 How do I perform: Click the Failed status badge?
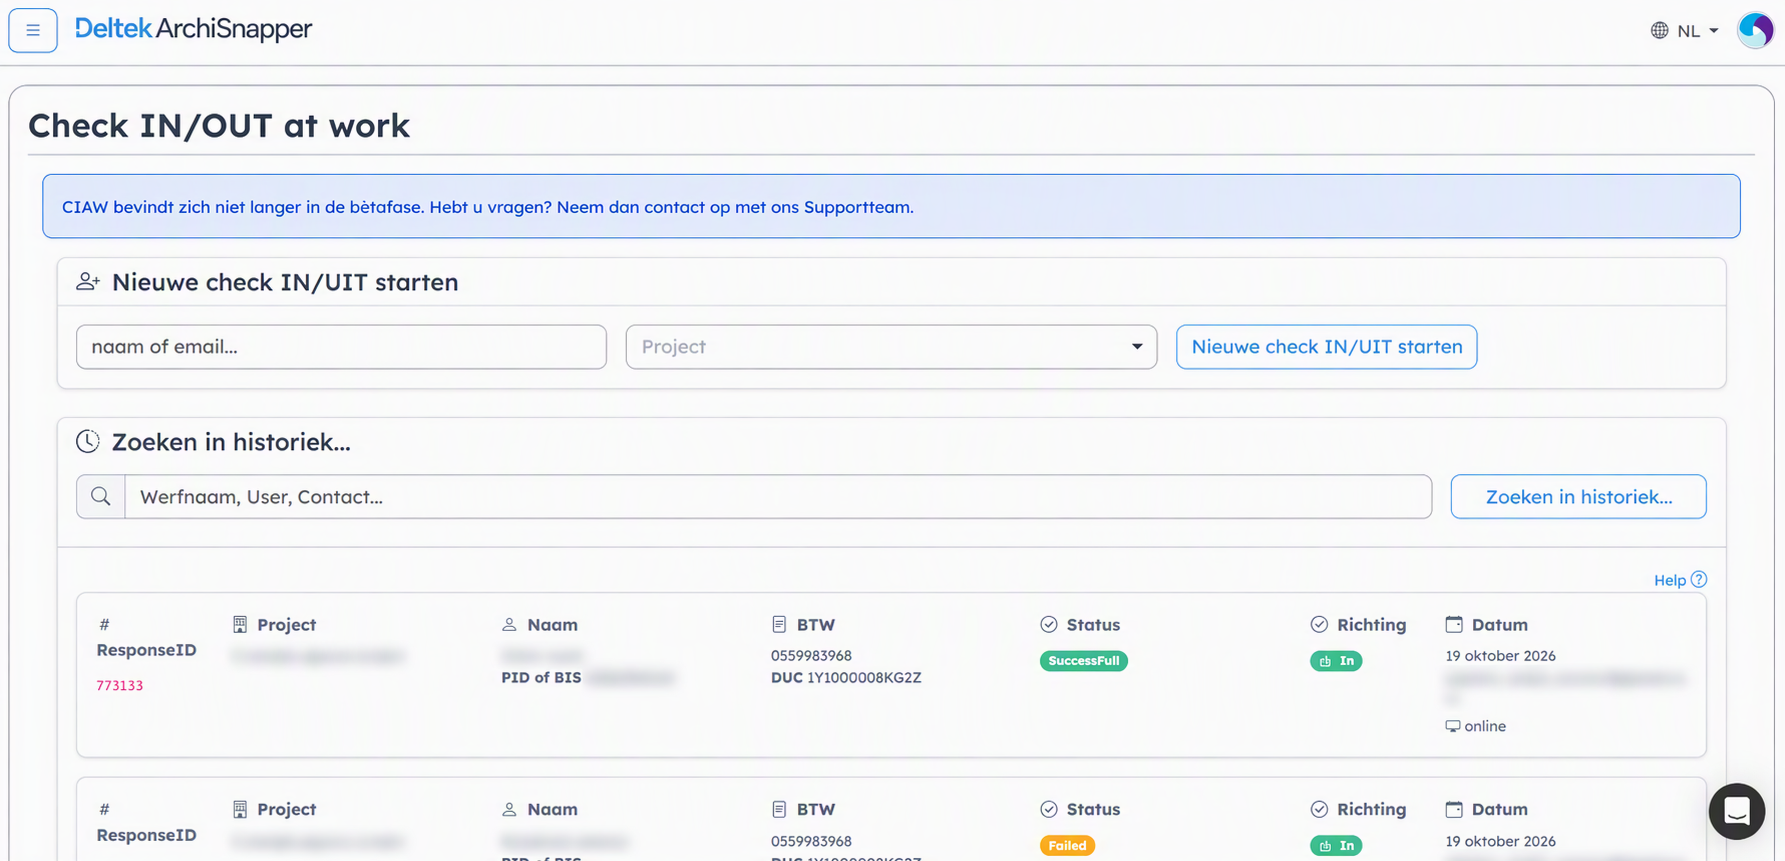pos(1067,846)
